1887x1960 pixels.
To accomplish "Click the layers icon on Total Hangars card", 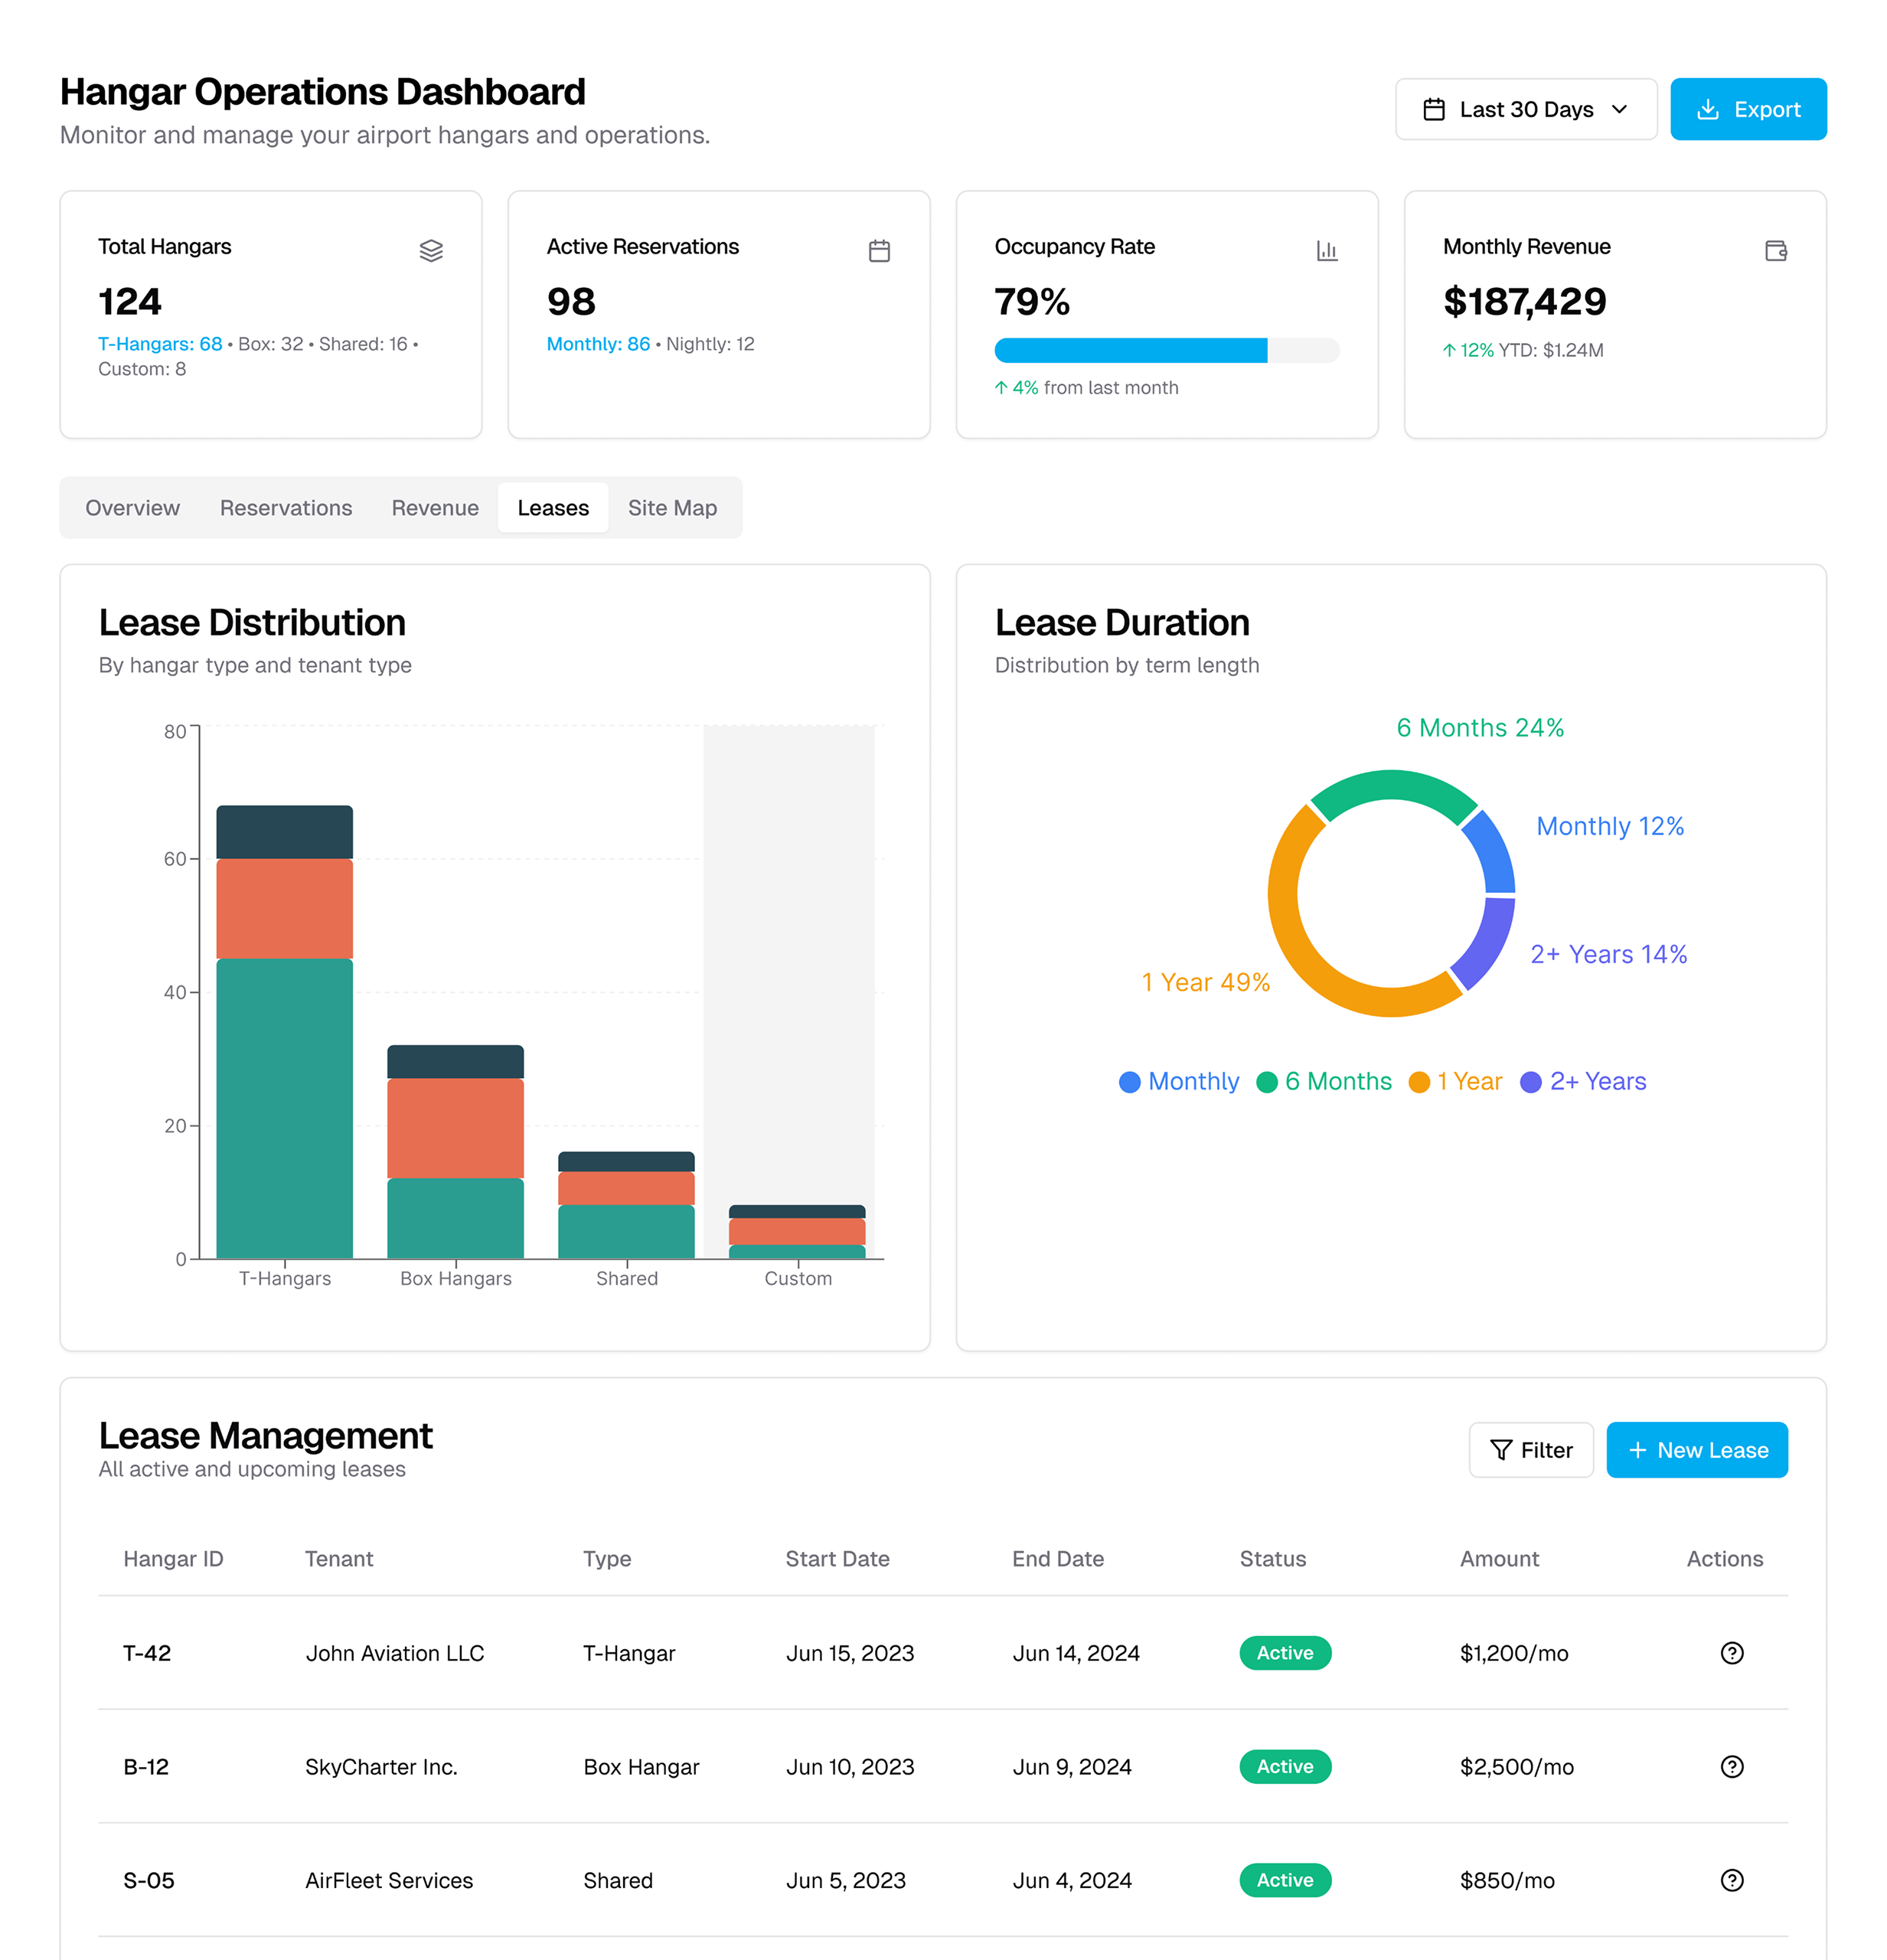I will pos(431,252).
